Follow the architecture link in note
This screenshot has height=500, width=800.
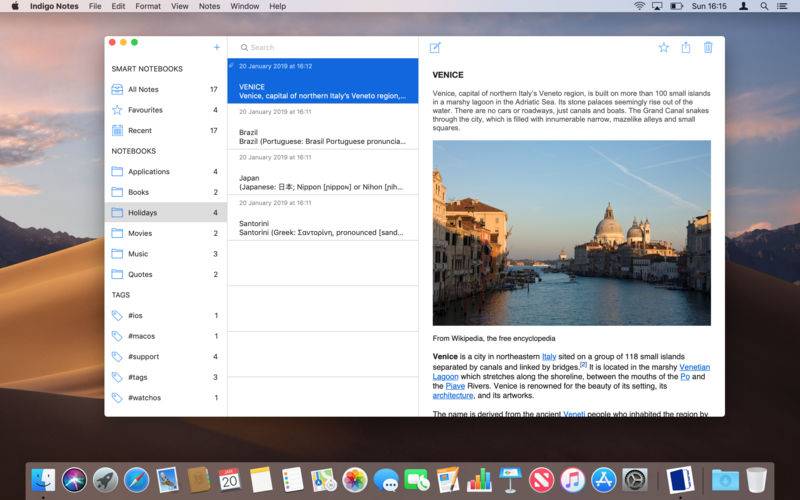[x=453, y=395]
